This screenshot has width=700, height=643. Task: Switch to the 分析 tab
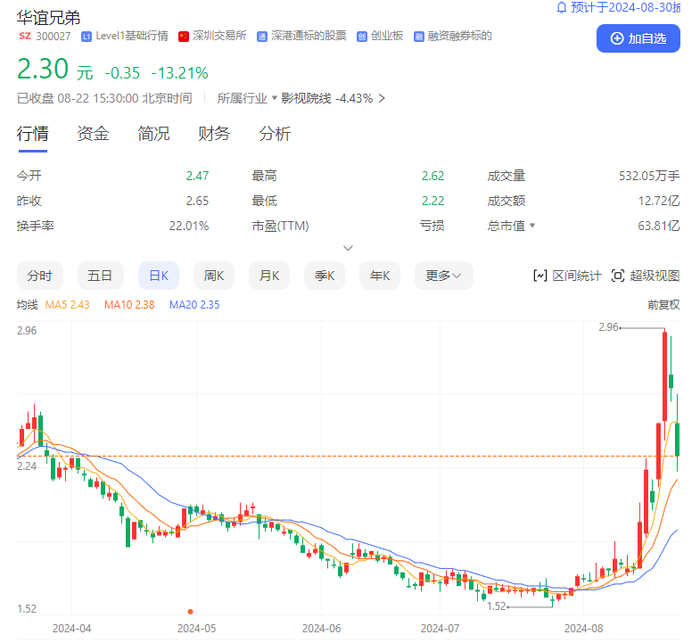click(x=275, y=134)
